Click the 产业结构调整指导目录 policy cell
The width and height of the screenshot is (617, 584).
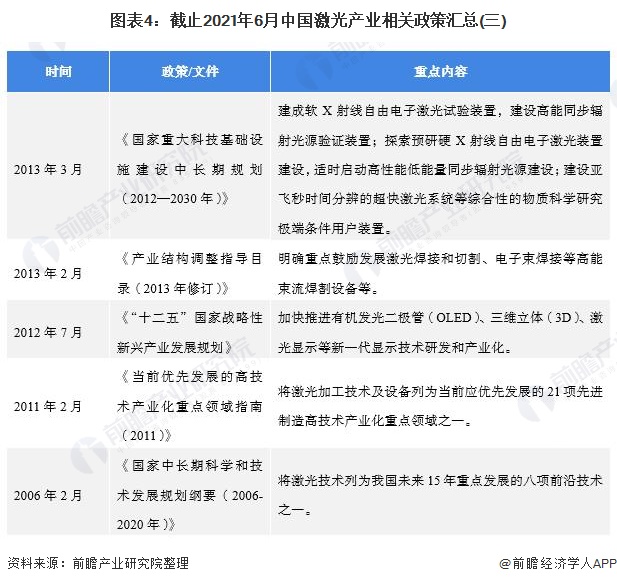[x=188, y=268]
